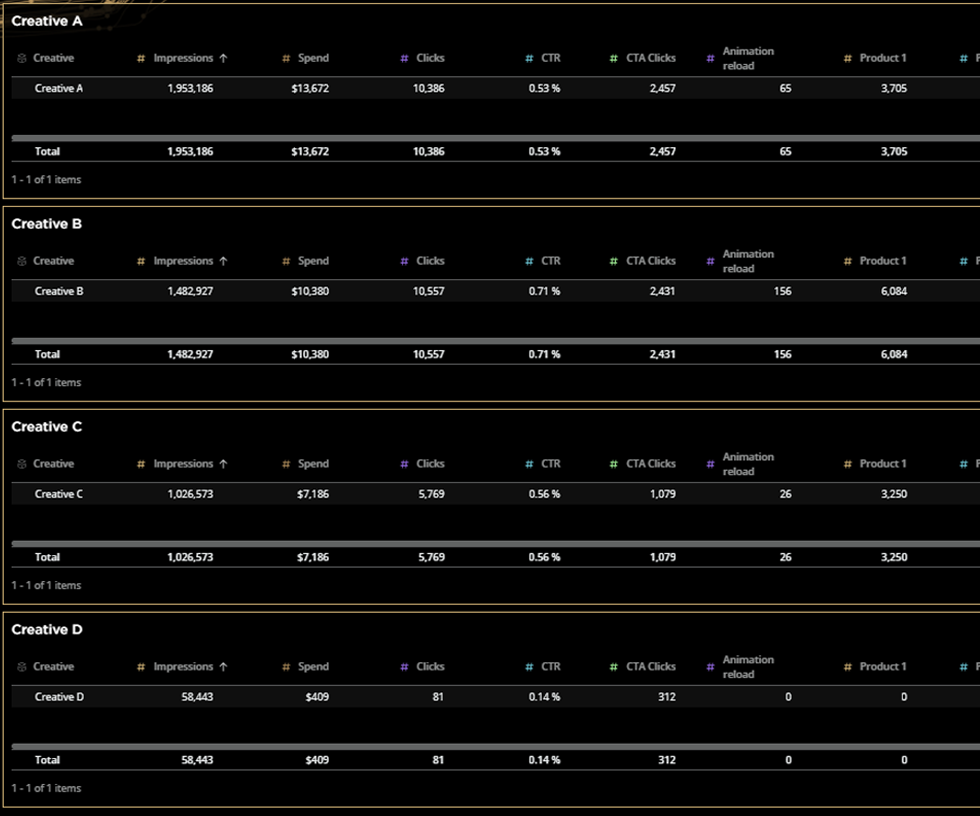The image size is (980, 816).
Task: Click the dimension icon beside Creative in Creative D table
Action: (22, 667)
